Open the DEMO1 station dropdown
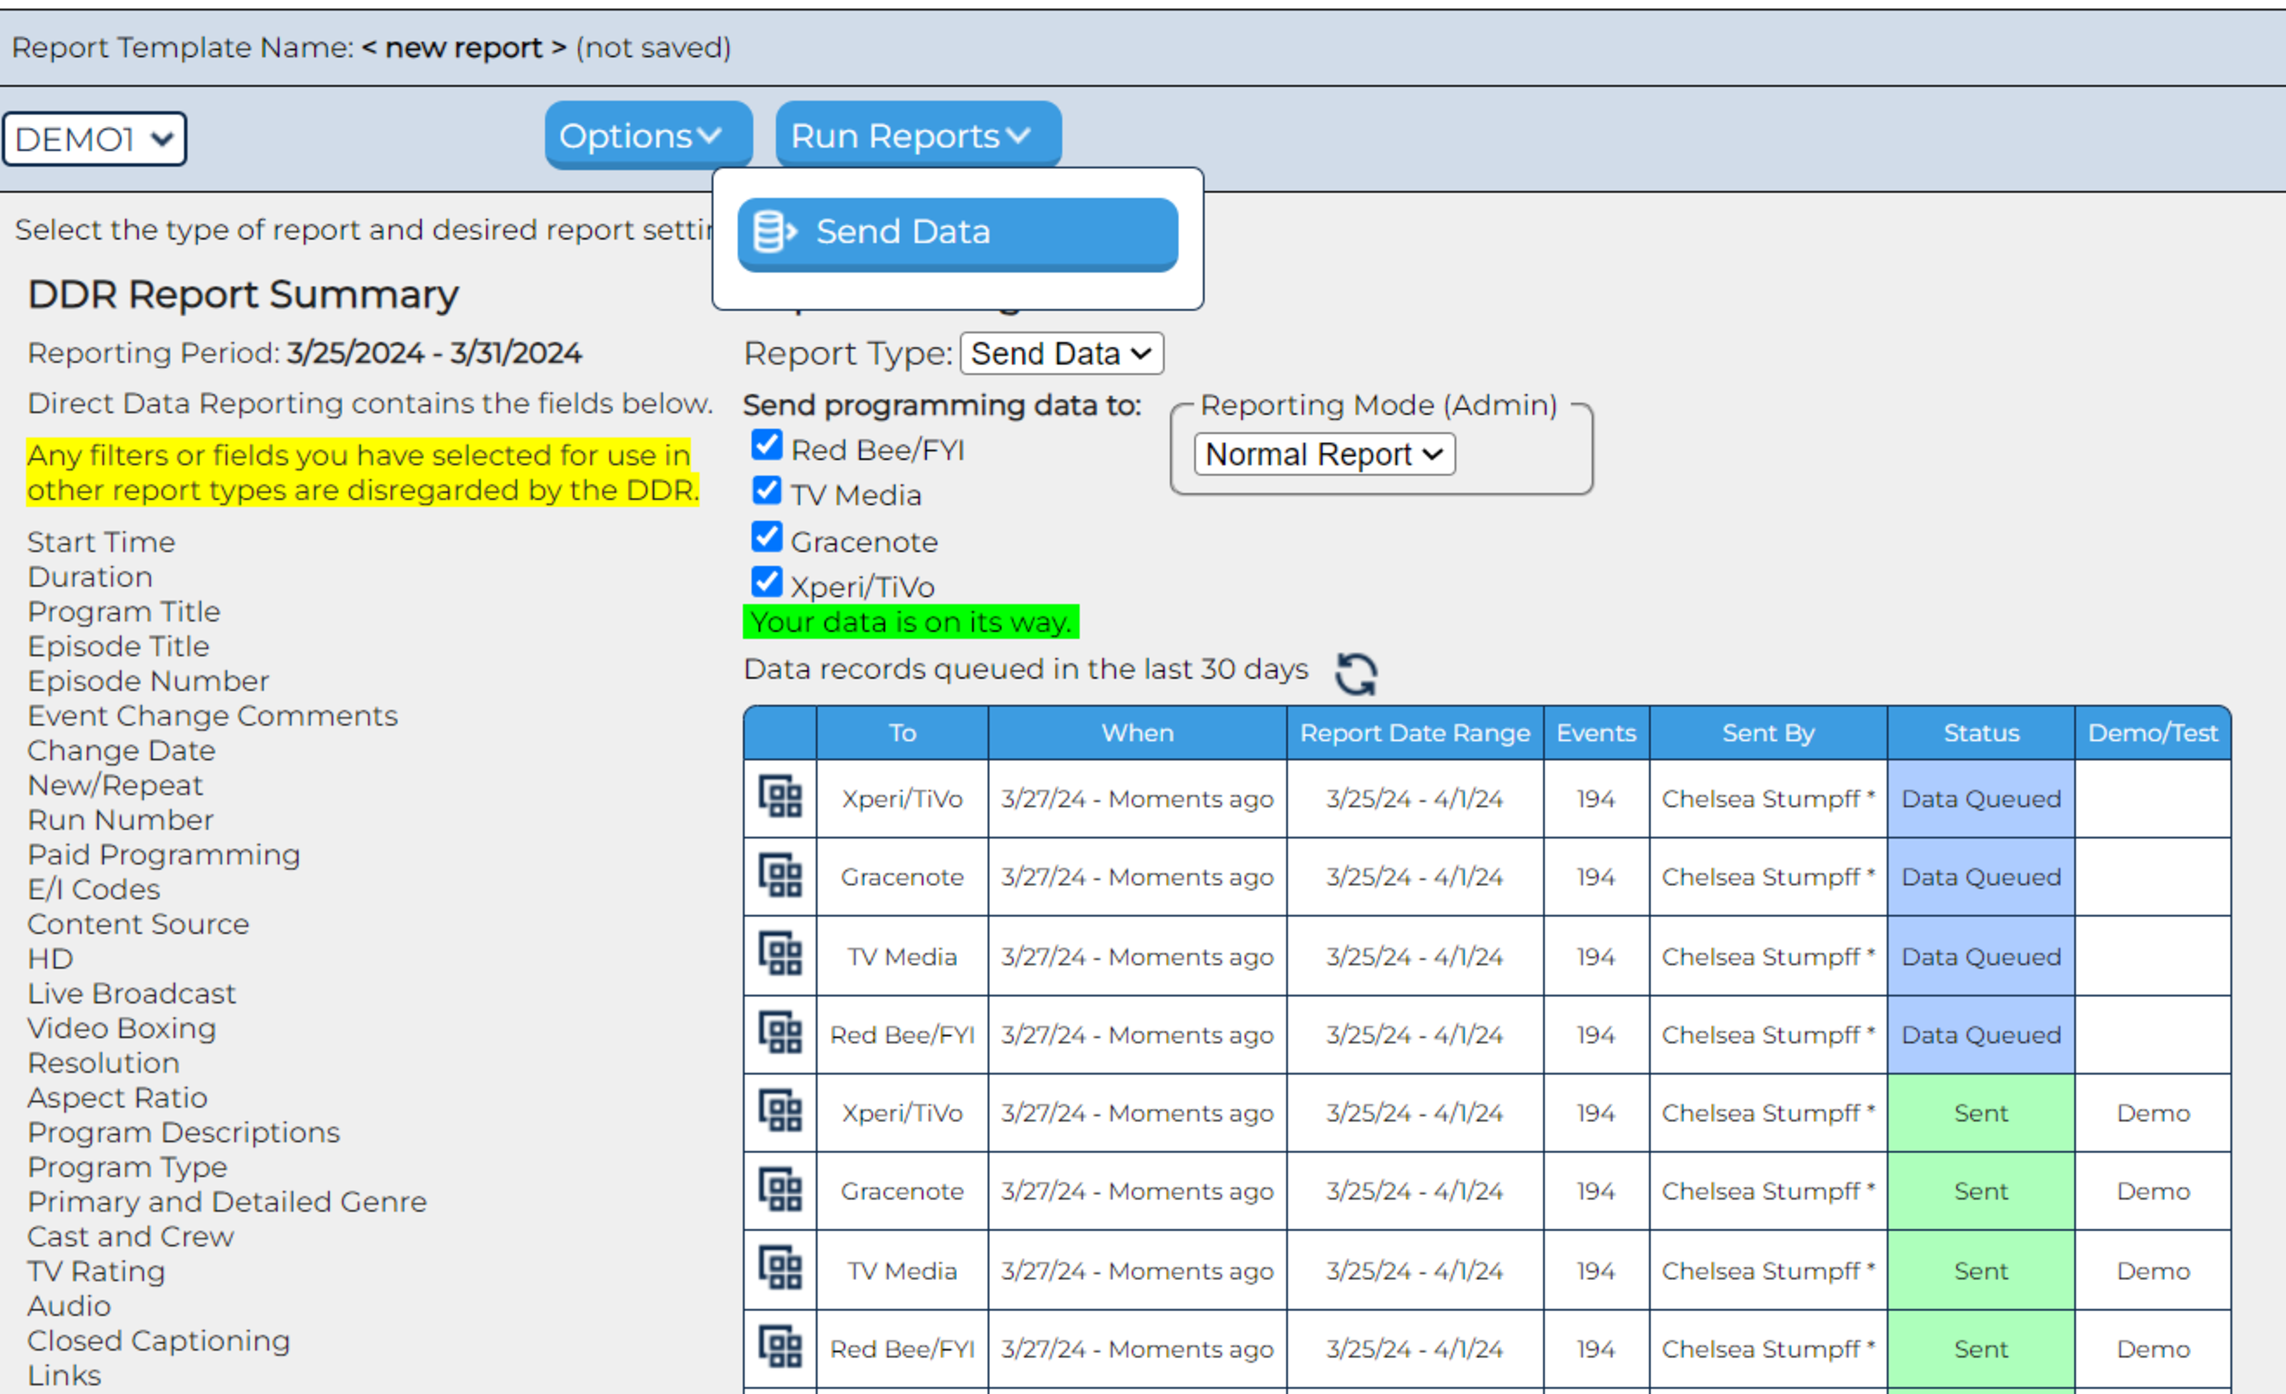This screenshot has height=1394, width=2286. (95, 139)
